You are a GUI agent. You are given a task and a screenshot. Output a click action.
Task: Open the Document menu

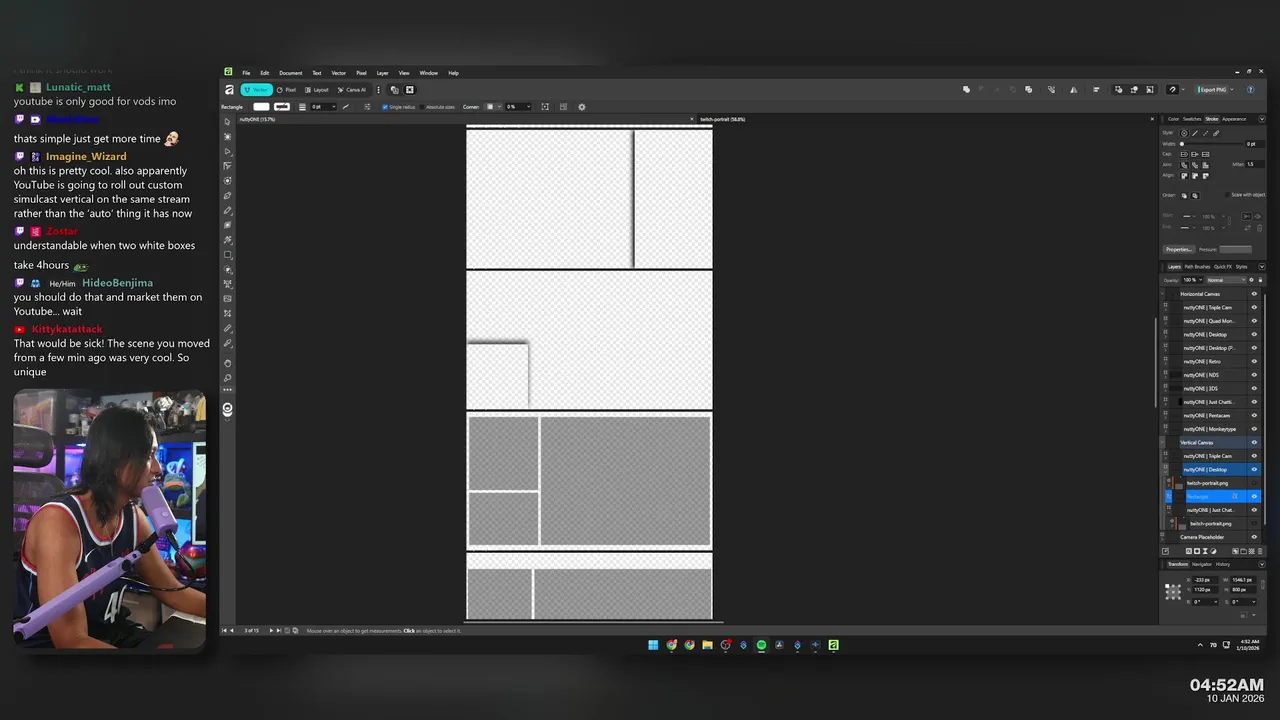click(290, 73)
